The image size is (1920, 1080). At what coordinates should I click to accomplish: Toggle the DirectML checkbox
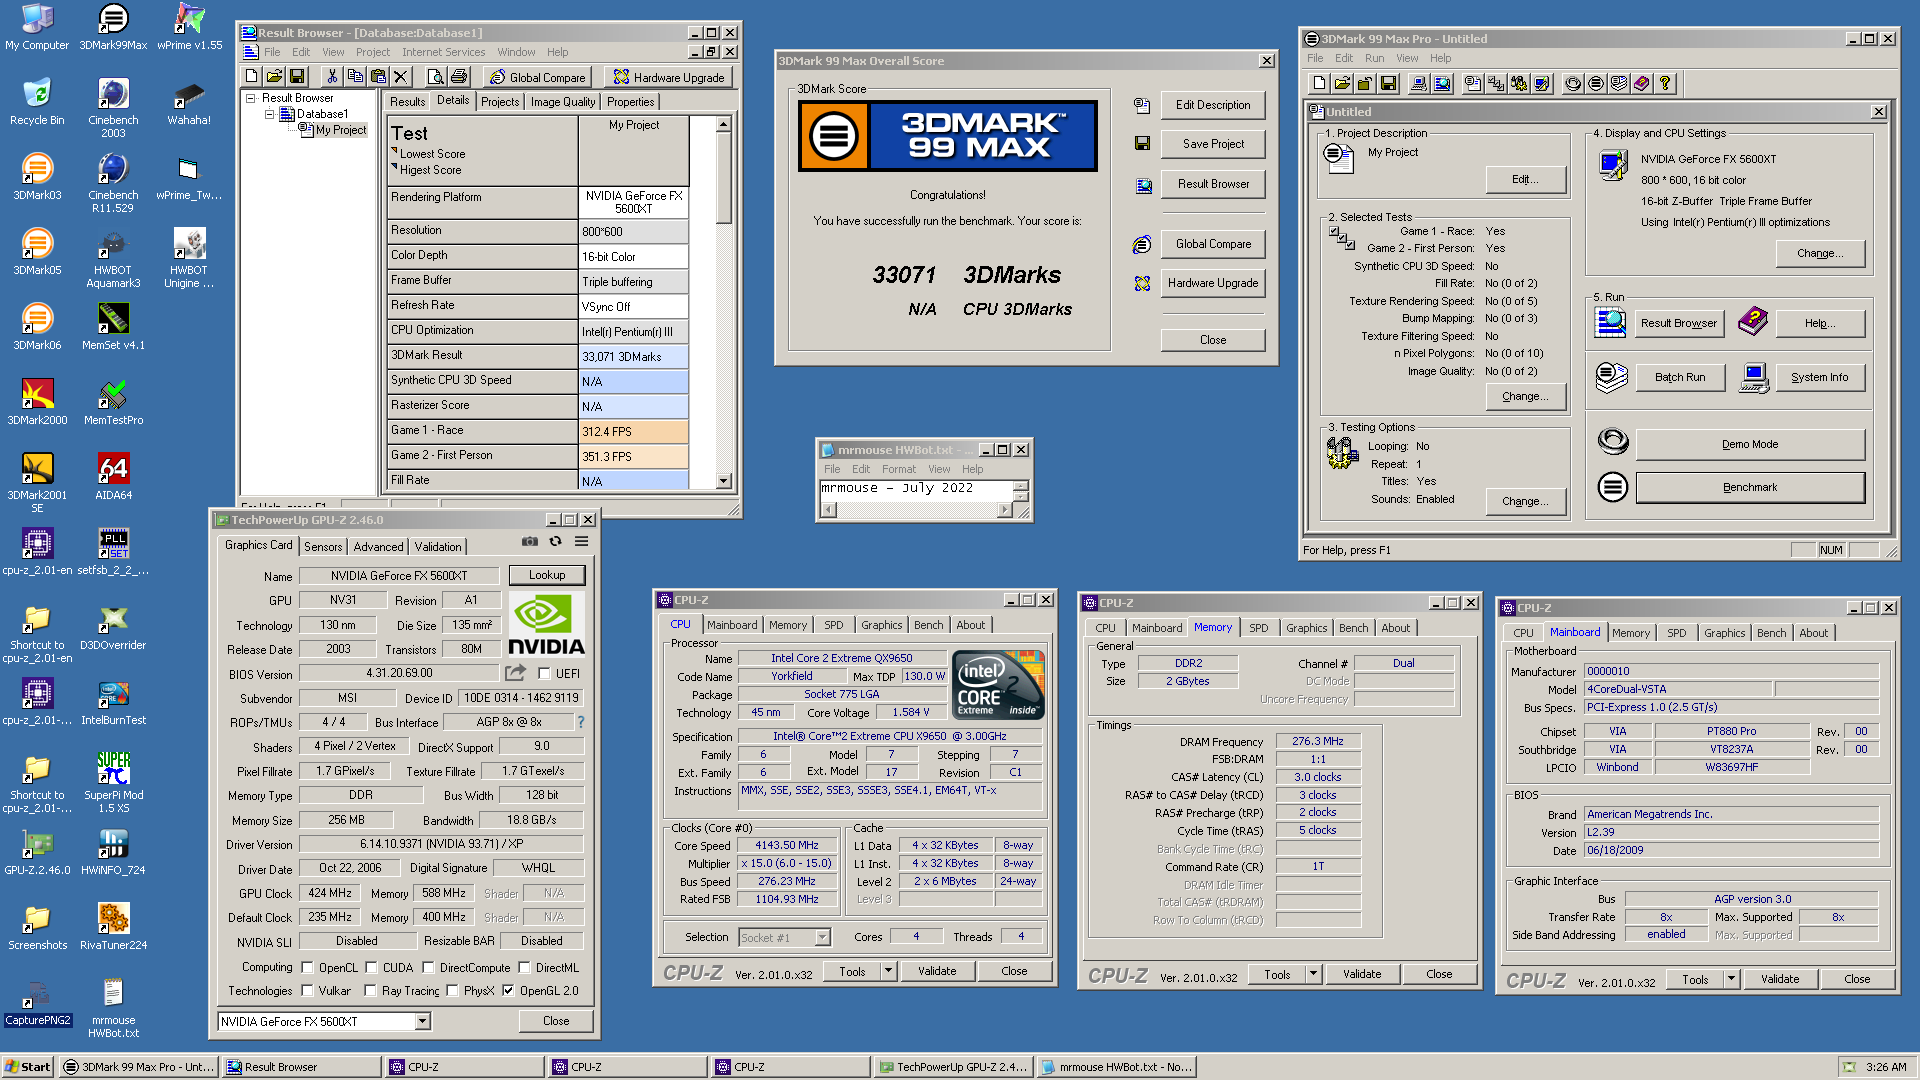524,967
